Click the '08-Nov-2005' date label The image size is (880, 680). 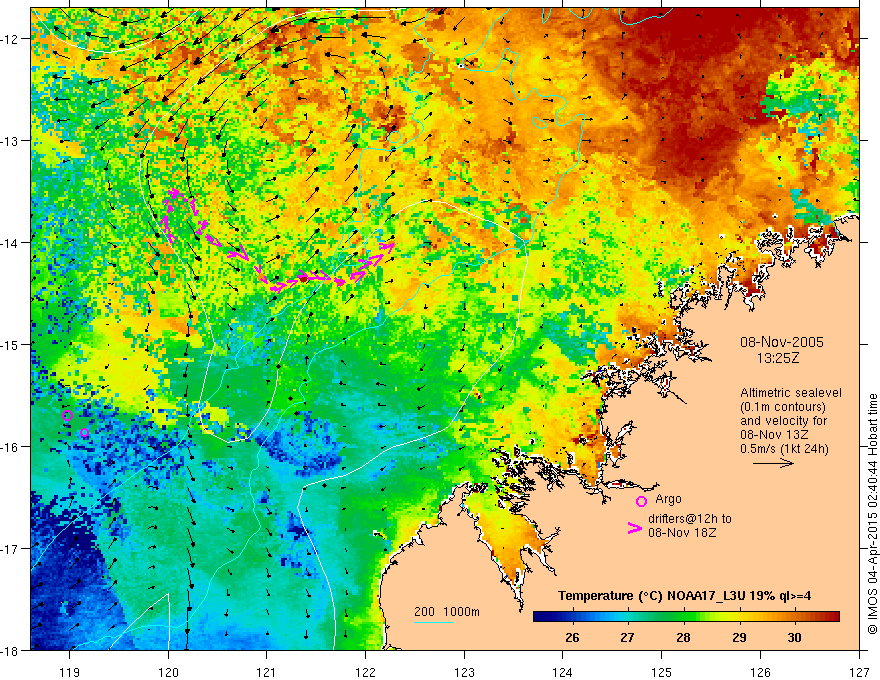pos(782,342)
